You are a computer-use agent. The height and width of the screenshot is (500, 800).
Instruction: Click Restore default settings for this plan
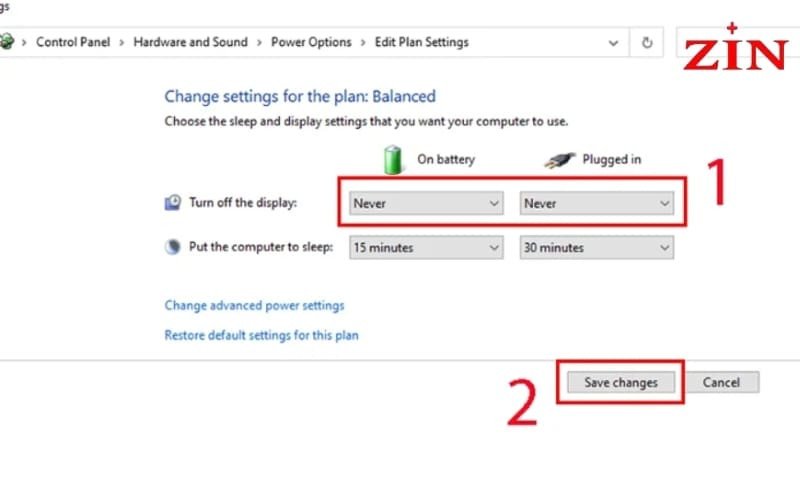[261, 335]
